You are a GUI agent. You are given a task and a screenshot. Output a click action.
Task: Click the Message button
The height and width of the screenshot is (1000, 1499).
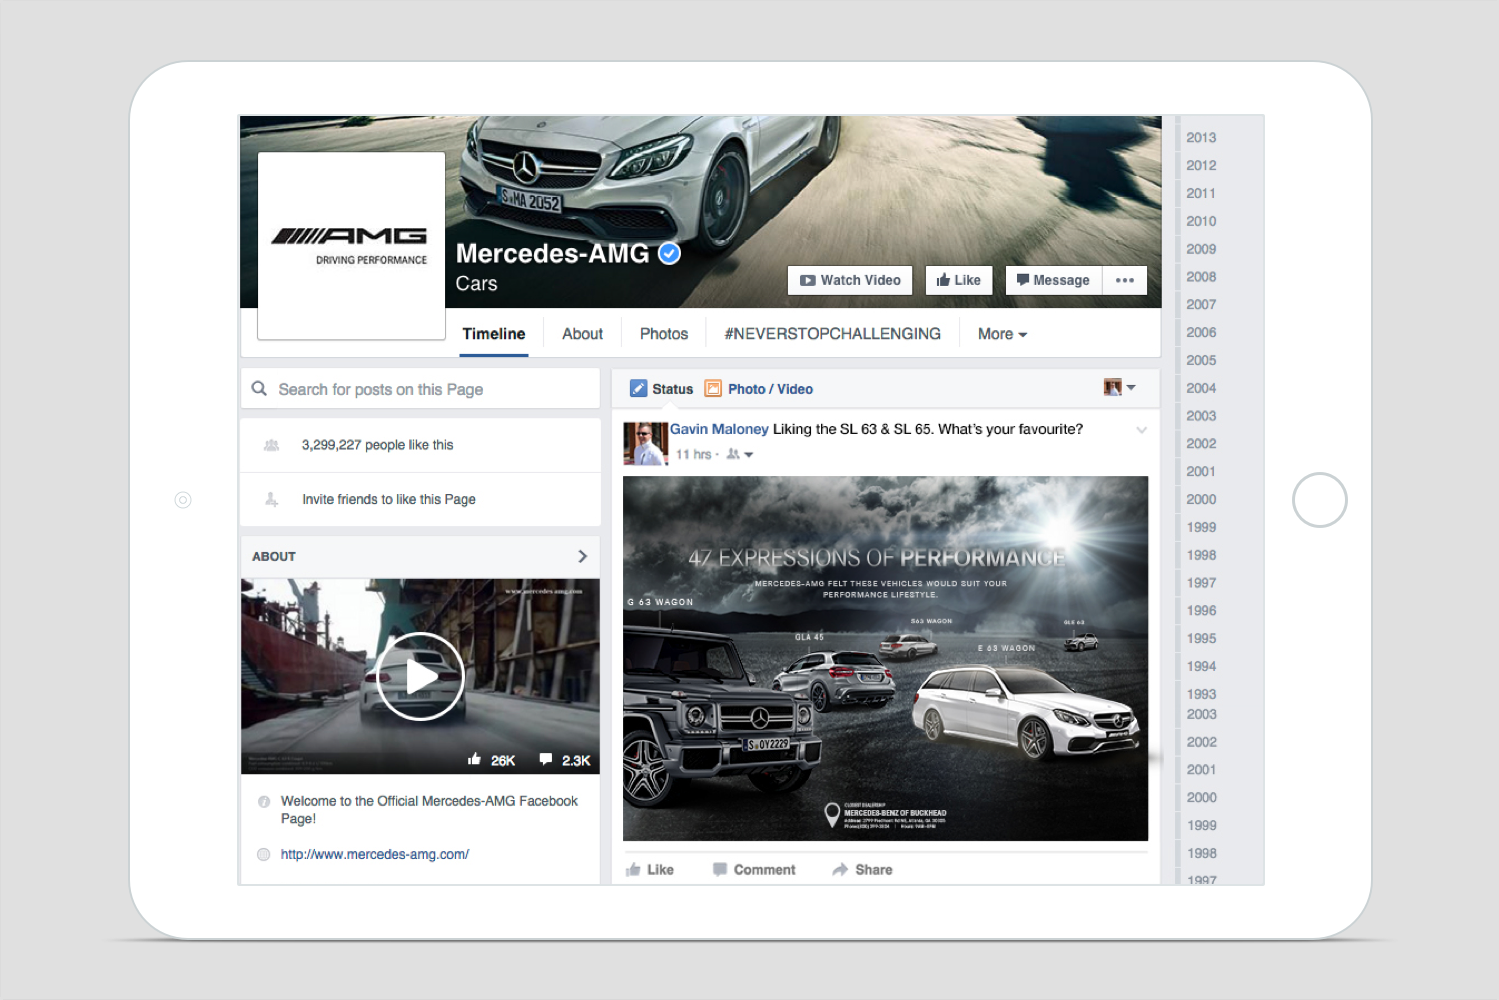[1054, 280]
